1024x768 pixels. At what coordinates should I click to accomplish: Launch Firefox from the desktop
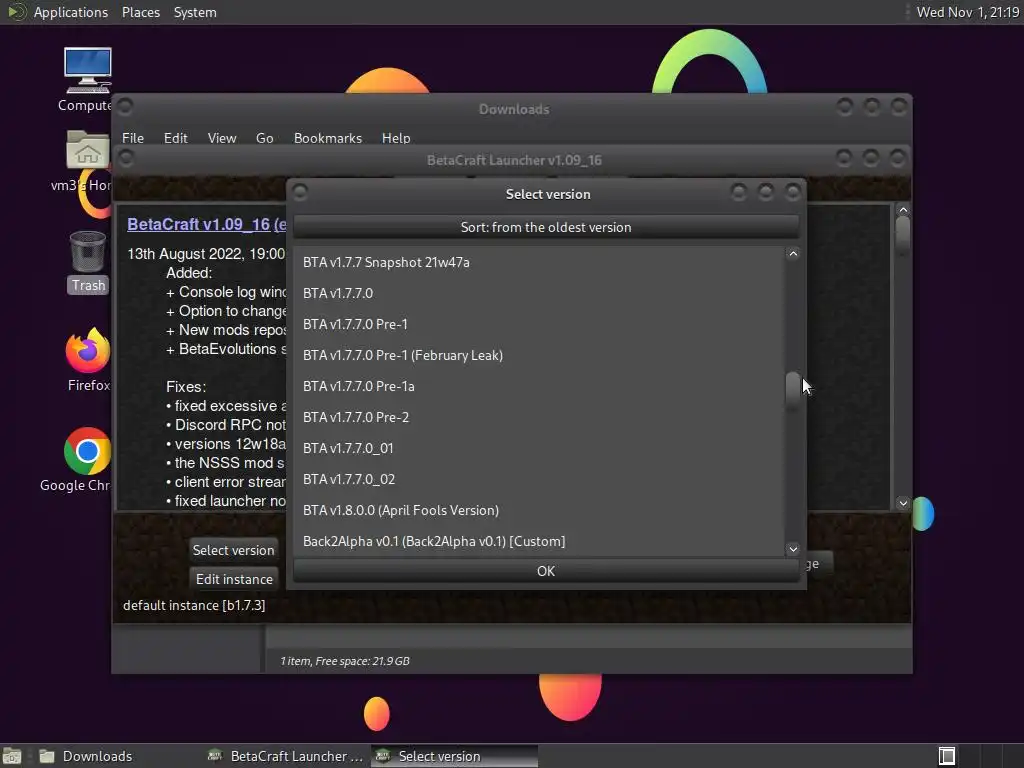coord(88,351)
